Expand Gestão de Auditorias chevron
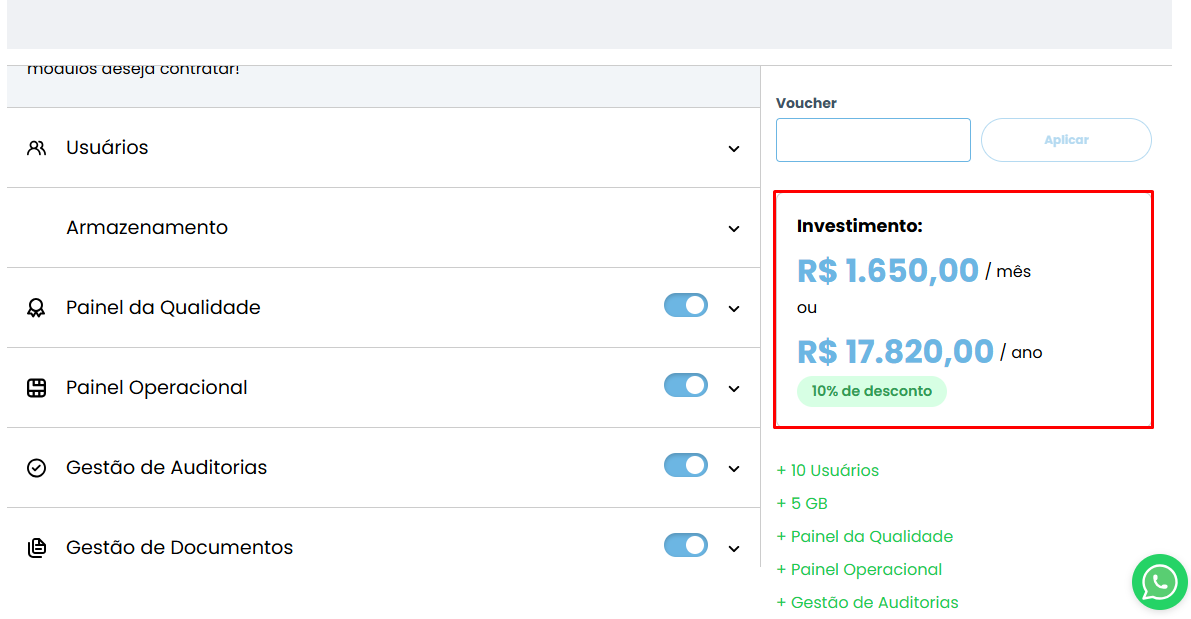The width and height of the screenshot is (1191, 619). (734, 469)
